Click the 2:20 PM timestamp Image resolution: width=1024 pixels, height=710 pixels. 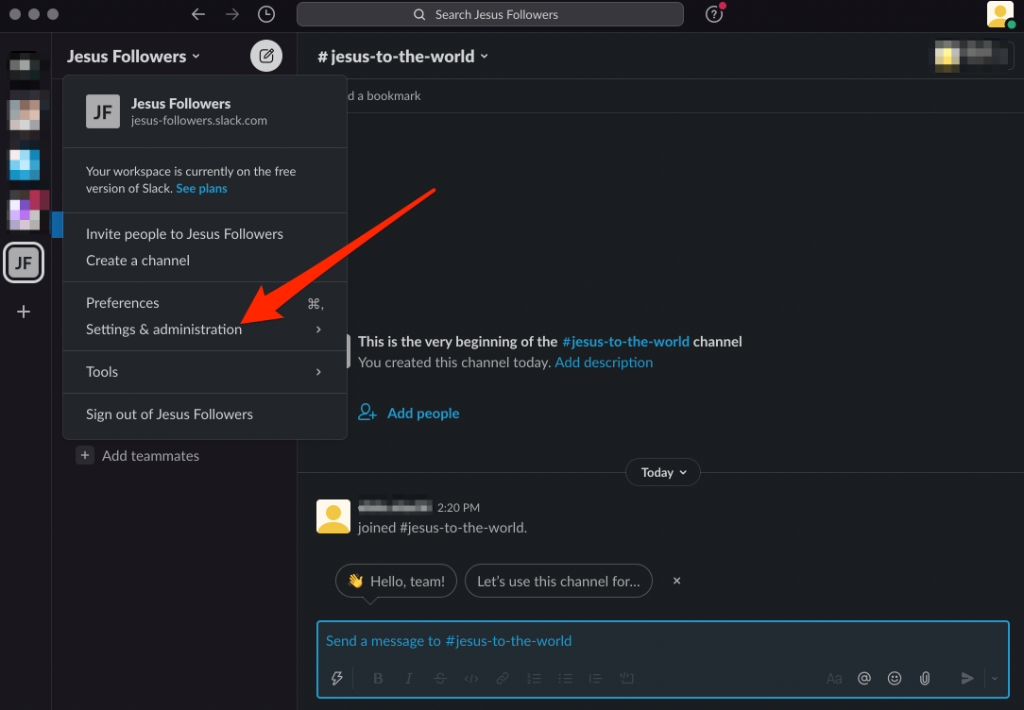click(458, 508)
